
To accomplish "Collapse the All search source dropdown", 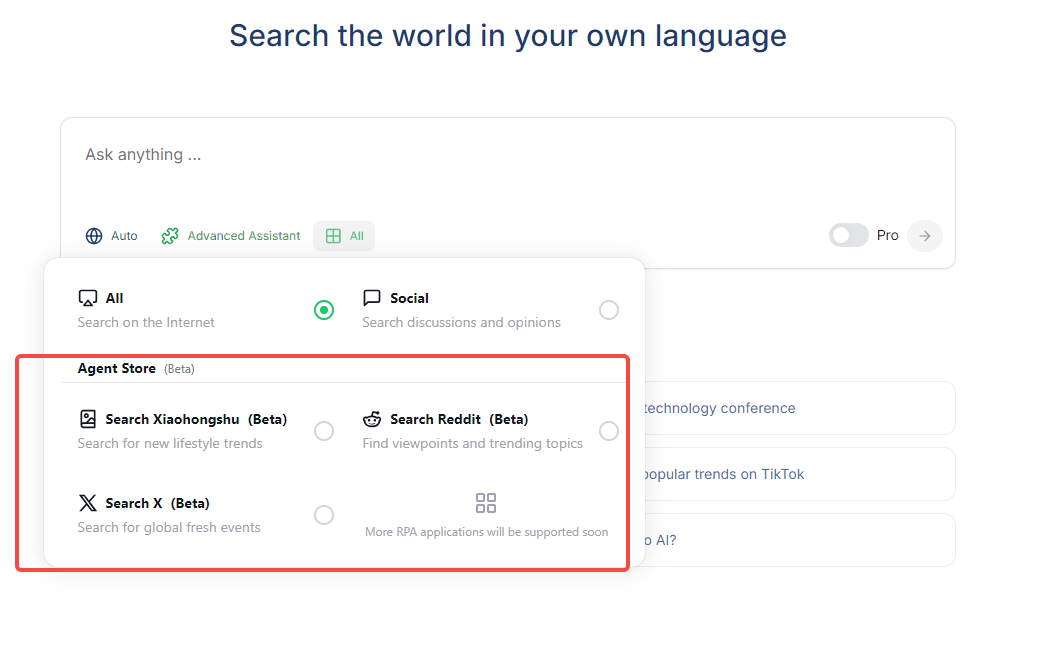I will coord(344,236).
